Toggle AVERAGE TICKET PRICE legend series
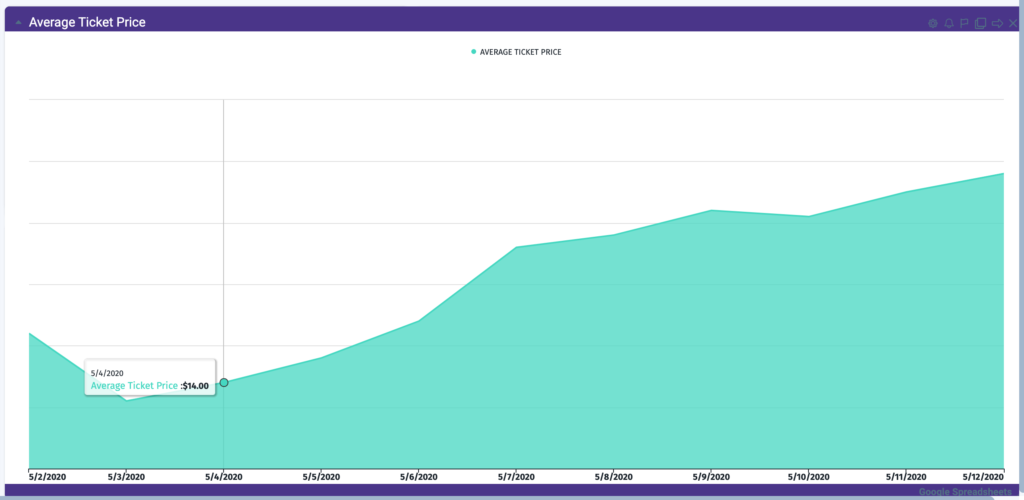 516,52
